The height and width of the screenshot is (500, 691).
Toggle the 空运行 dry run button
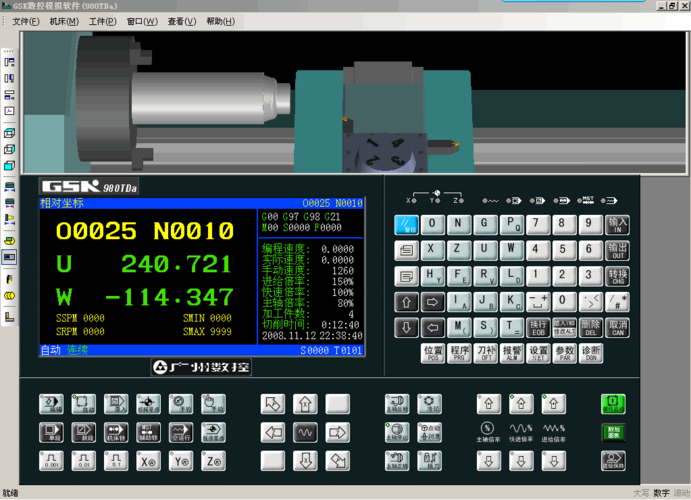(x=181, y=433)
